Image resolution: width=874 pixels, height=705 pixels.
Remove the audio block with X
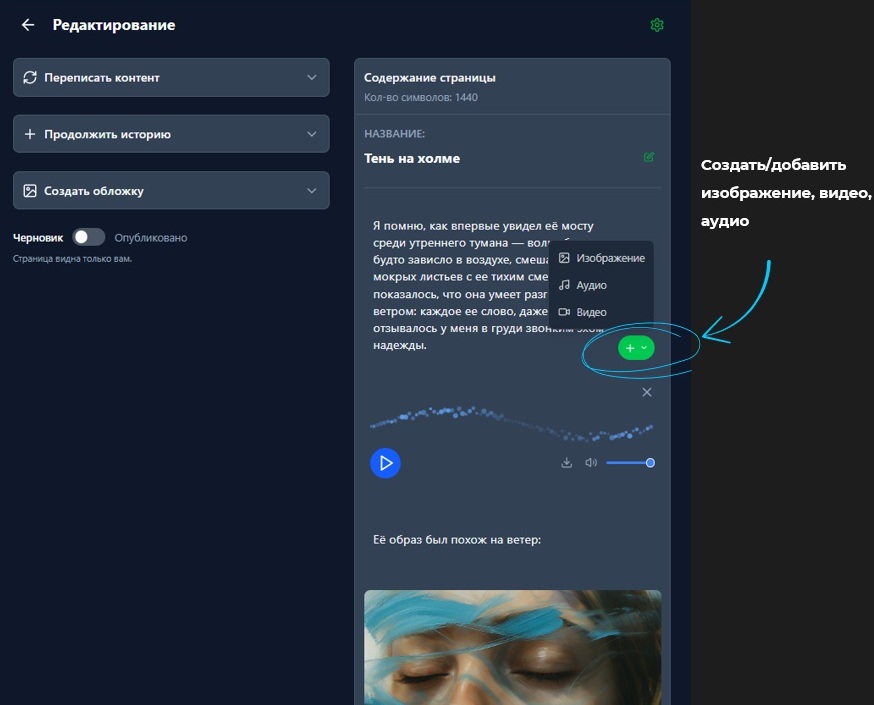[647, 392]
